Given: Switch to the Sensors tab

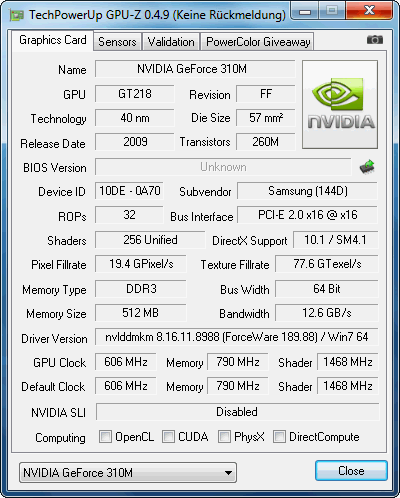Looking at the screenshot, I should (x=117, y=42).
